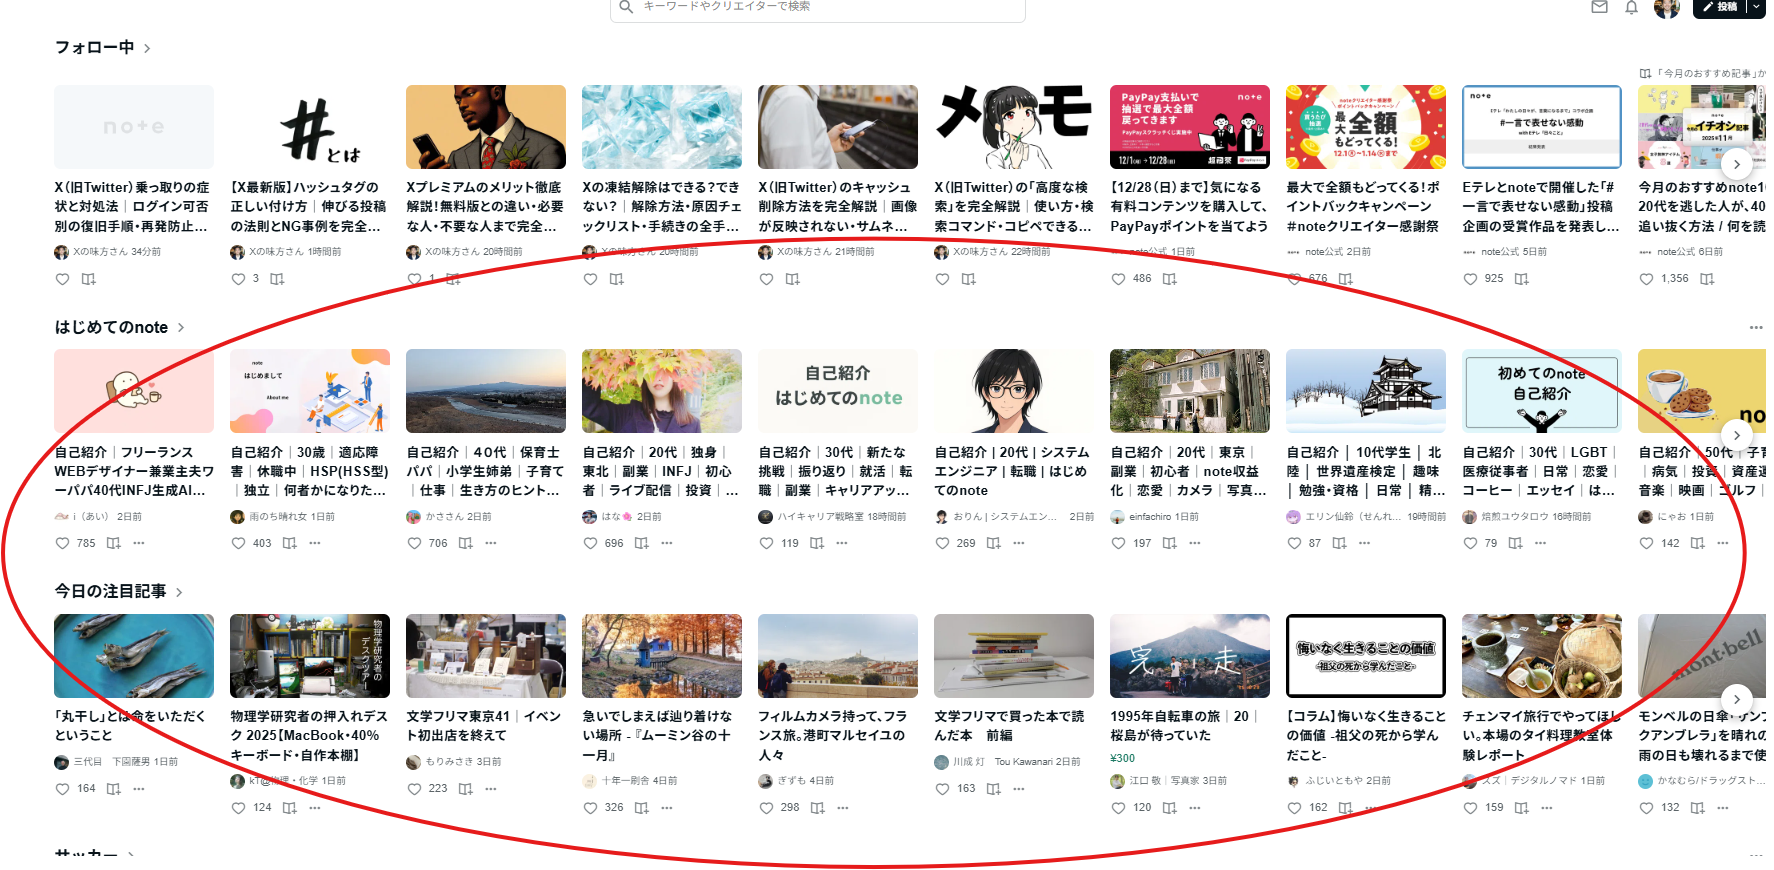The image size is (1774, 870).
Task: Open the messages envelope icon in header
Action: point(1599,7)
